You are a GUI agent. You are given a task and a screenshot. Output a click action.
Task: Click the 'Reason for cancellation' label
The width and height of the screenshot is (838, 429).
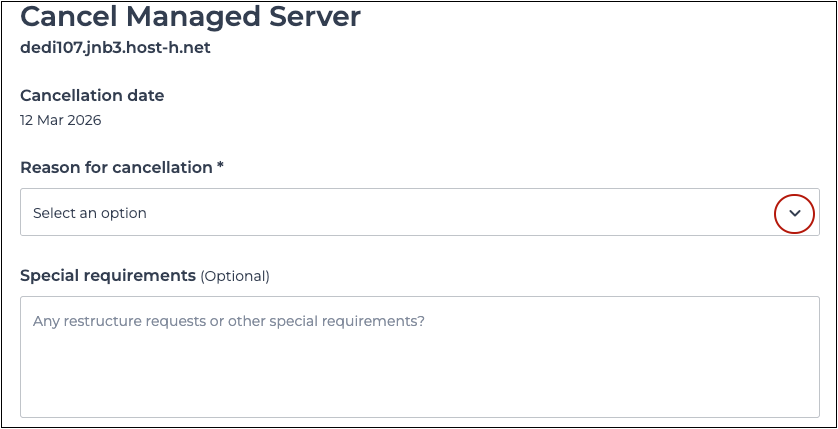pos(116,167)
